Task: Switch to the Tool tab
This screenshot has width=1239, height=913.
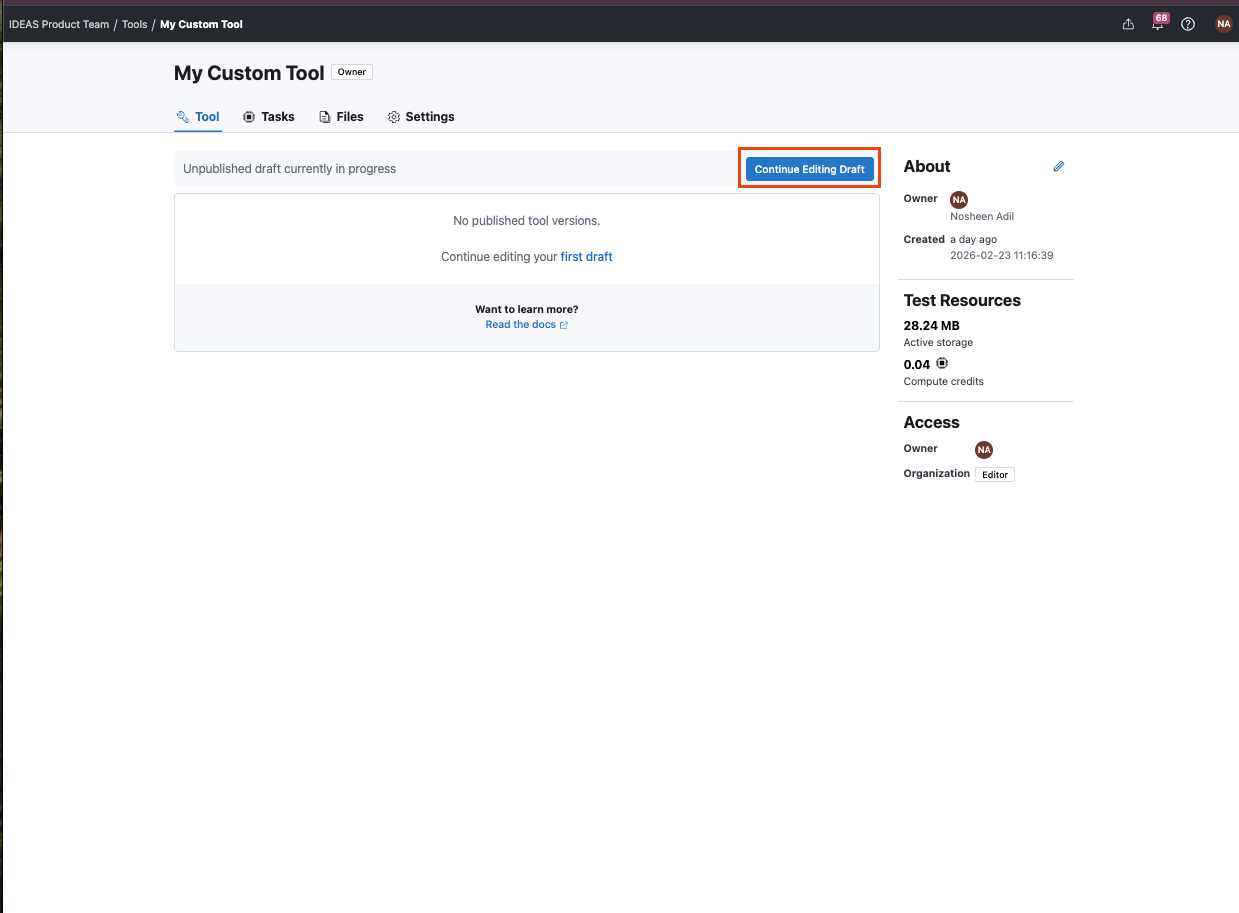Action: click(x=198, y=117)
